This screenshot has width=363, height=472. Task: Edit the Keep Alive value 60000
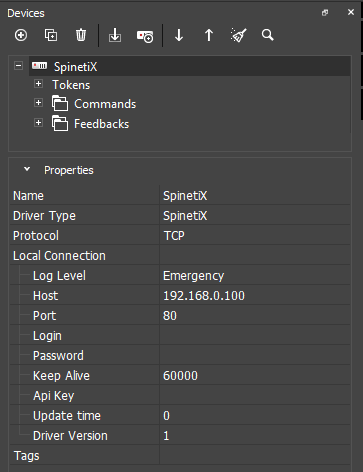point(255,375)
